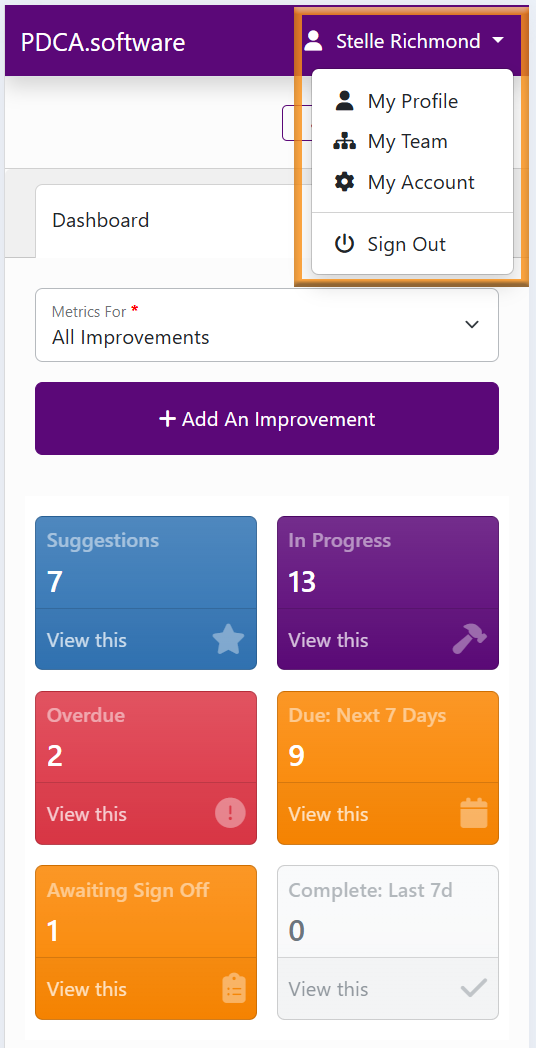Click View this under Suggestions
The height and width of the screenshot is (1048, 536).
pos(87,640)
